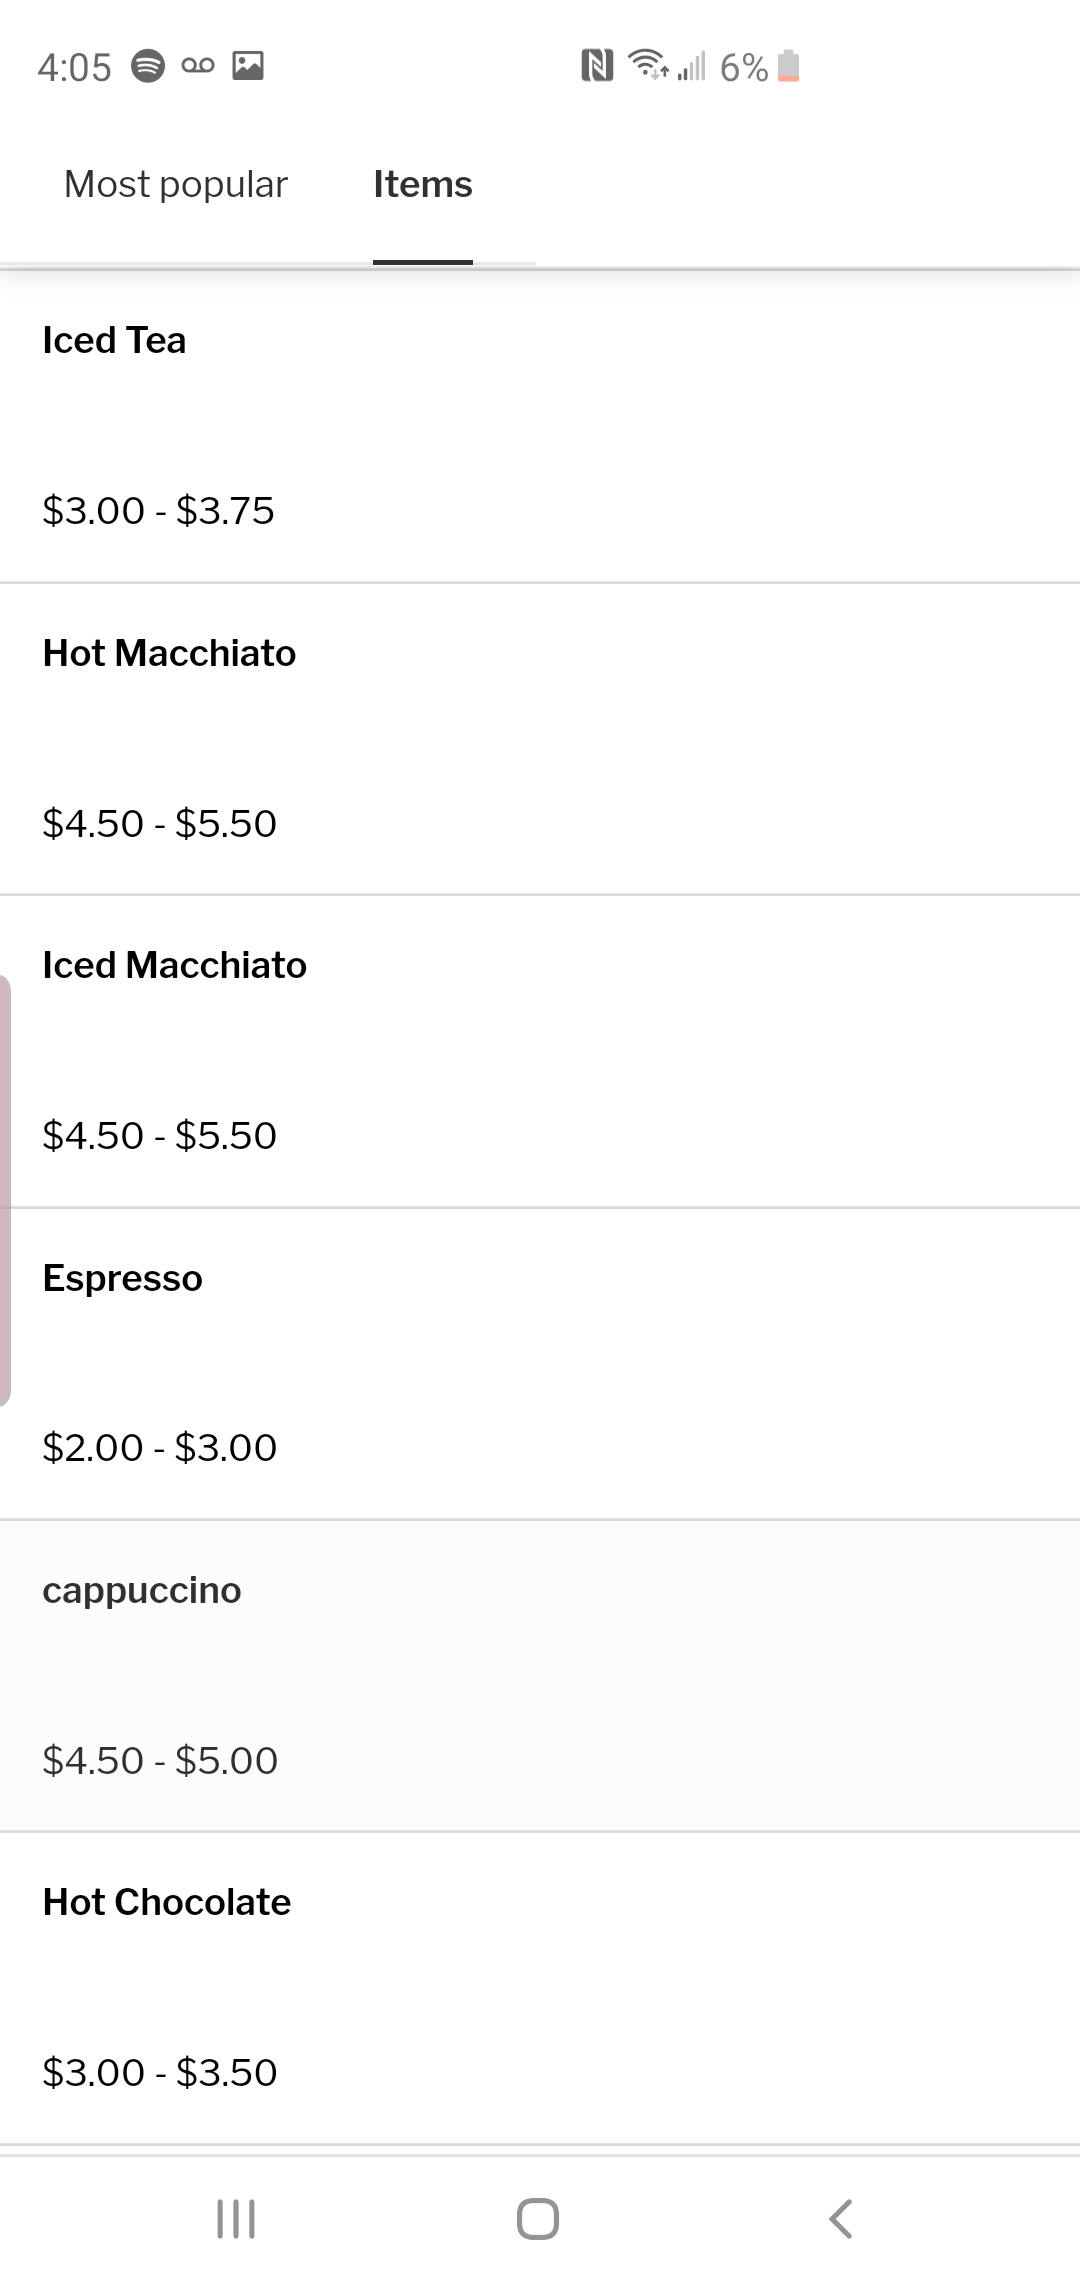Tap the cellular signal strength icon

point(692,66)
